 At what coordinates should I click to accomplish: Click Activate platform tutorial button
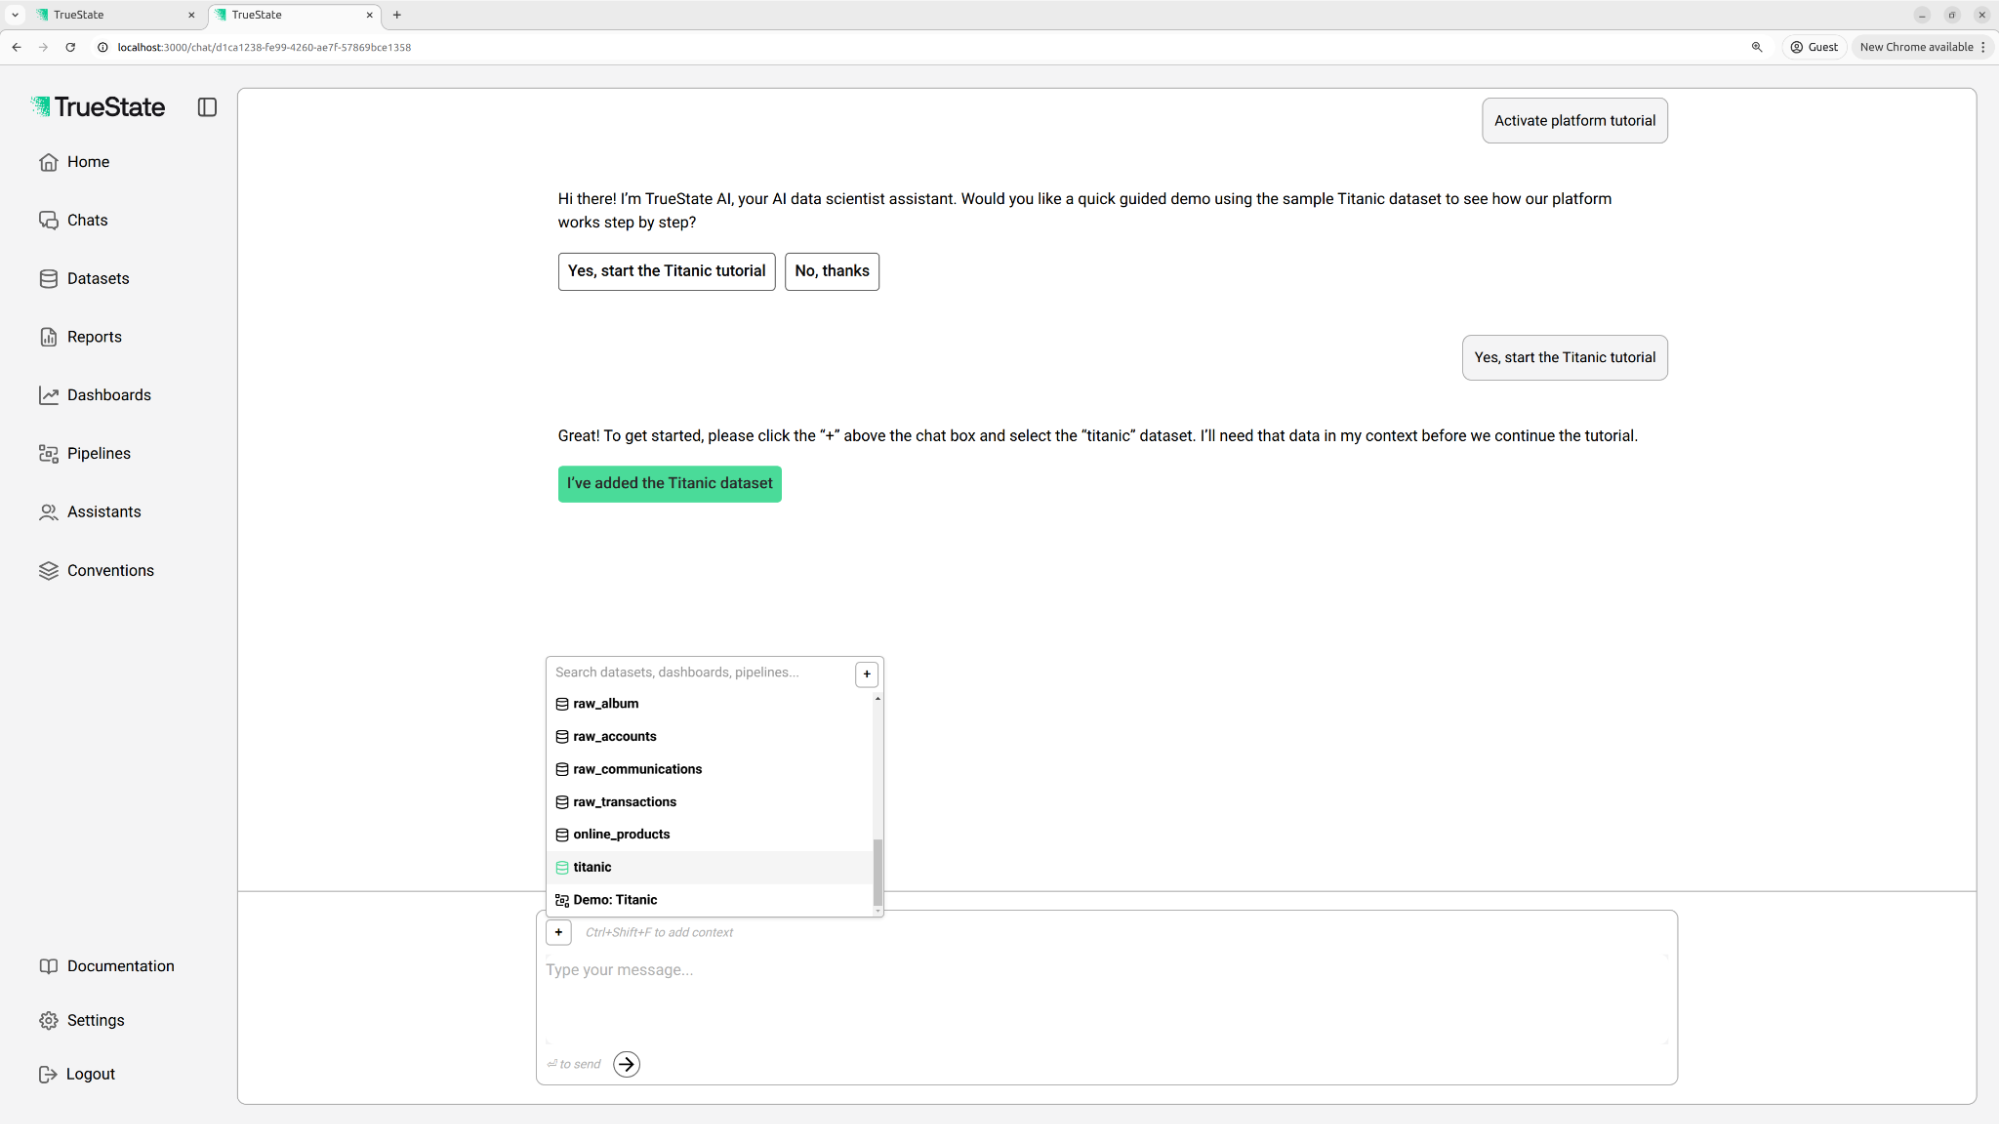point(1574,121)
